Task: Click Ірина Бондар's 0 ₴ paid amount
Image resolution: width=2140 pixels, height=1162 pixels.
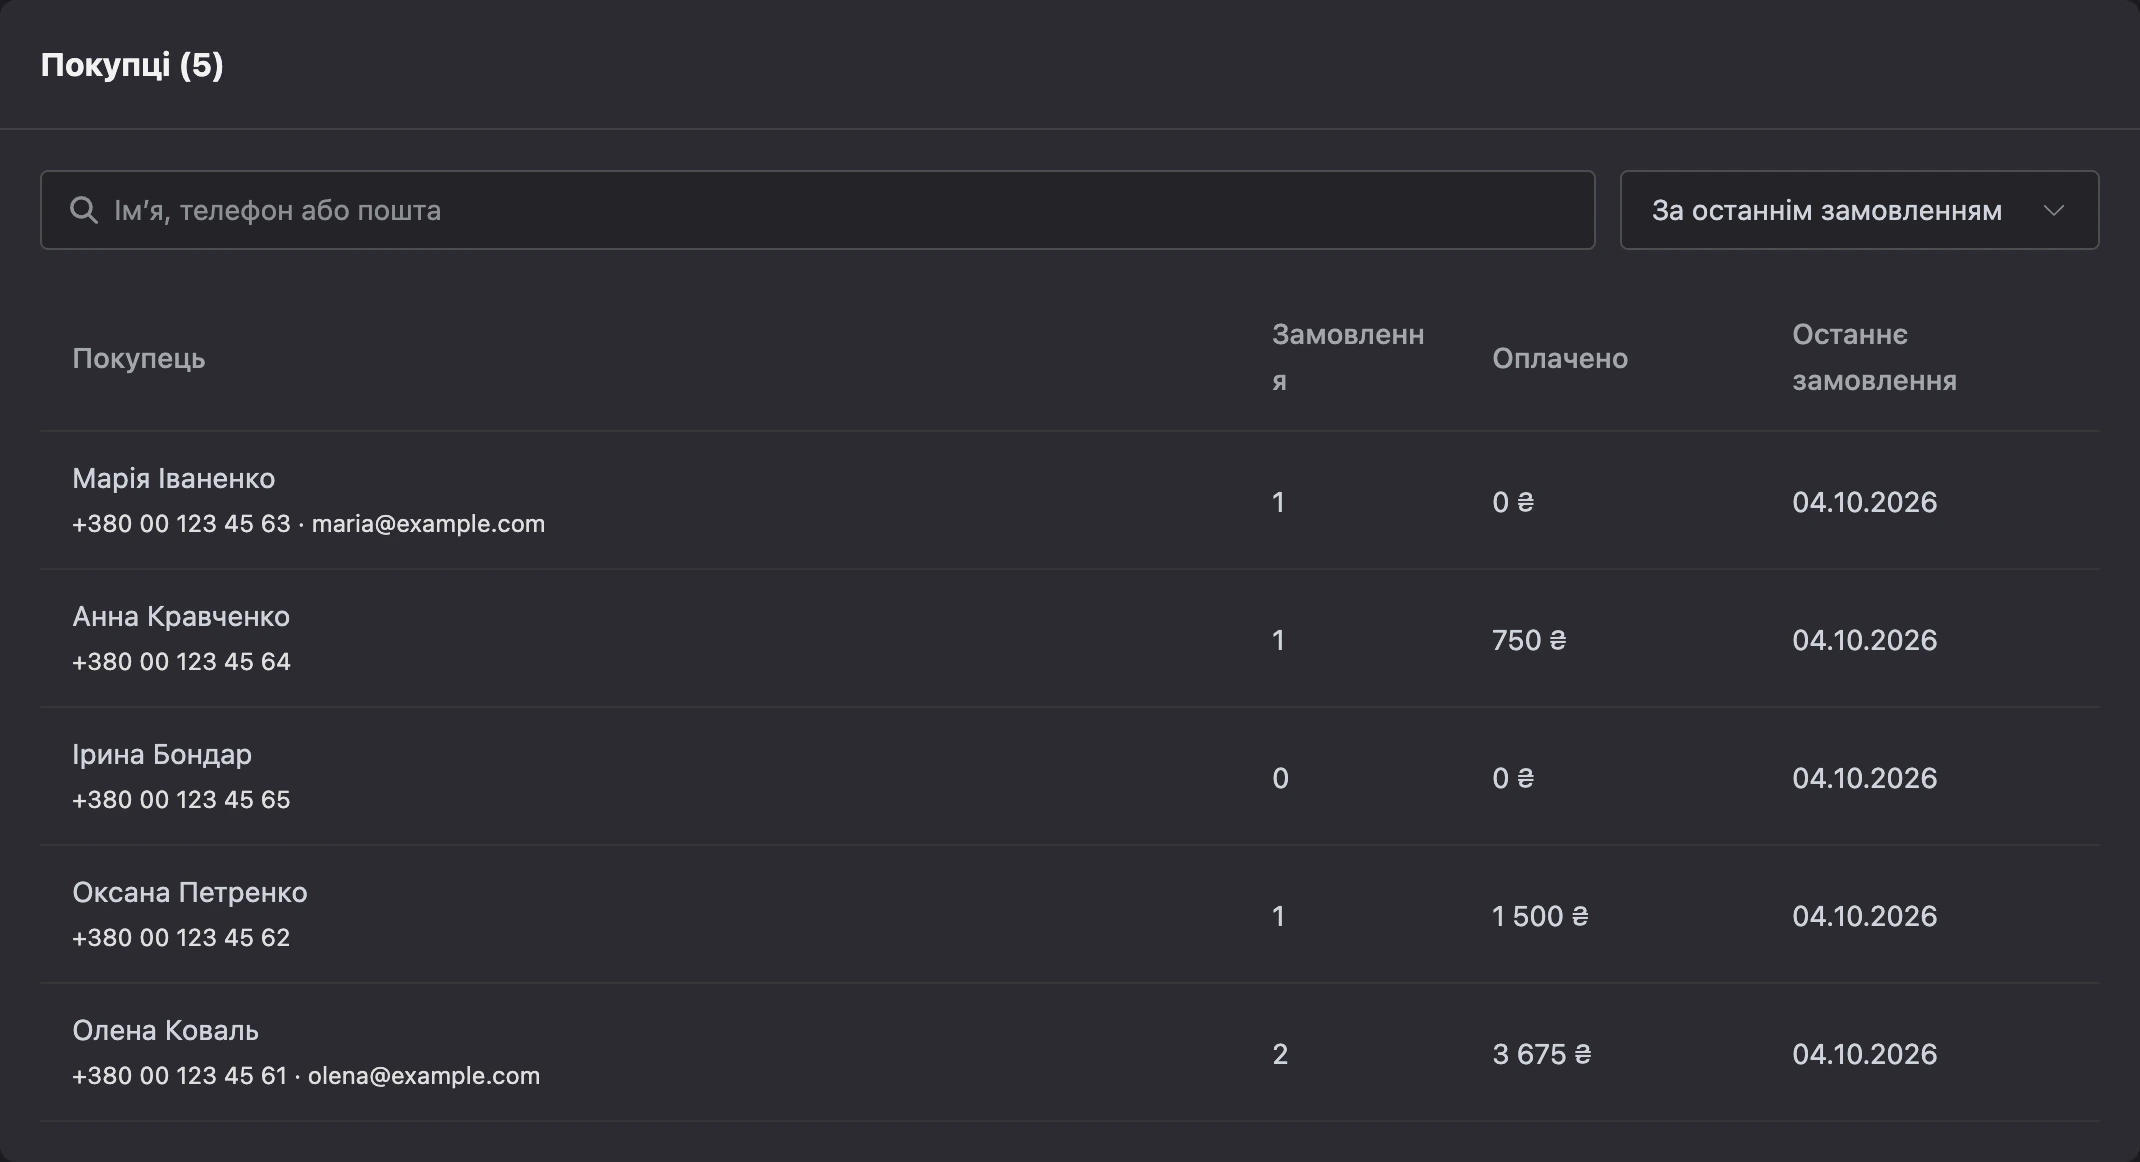Action: pos(1513,778)
